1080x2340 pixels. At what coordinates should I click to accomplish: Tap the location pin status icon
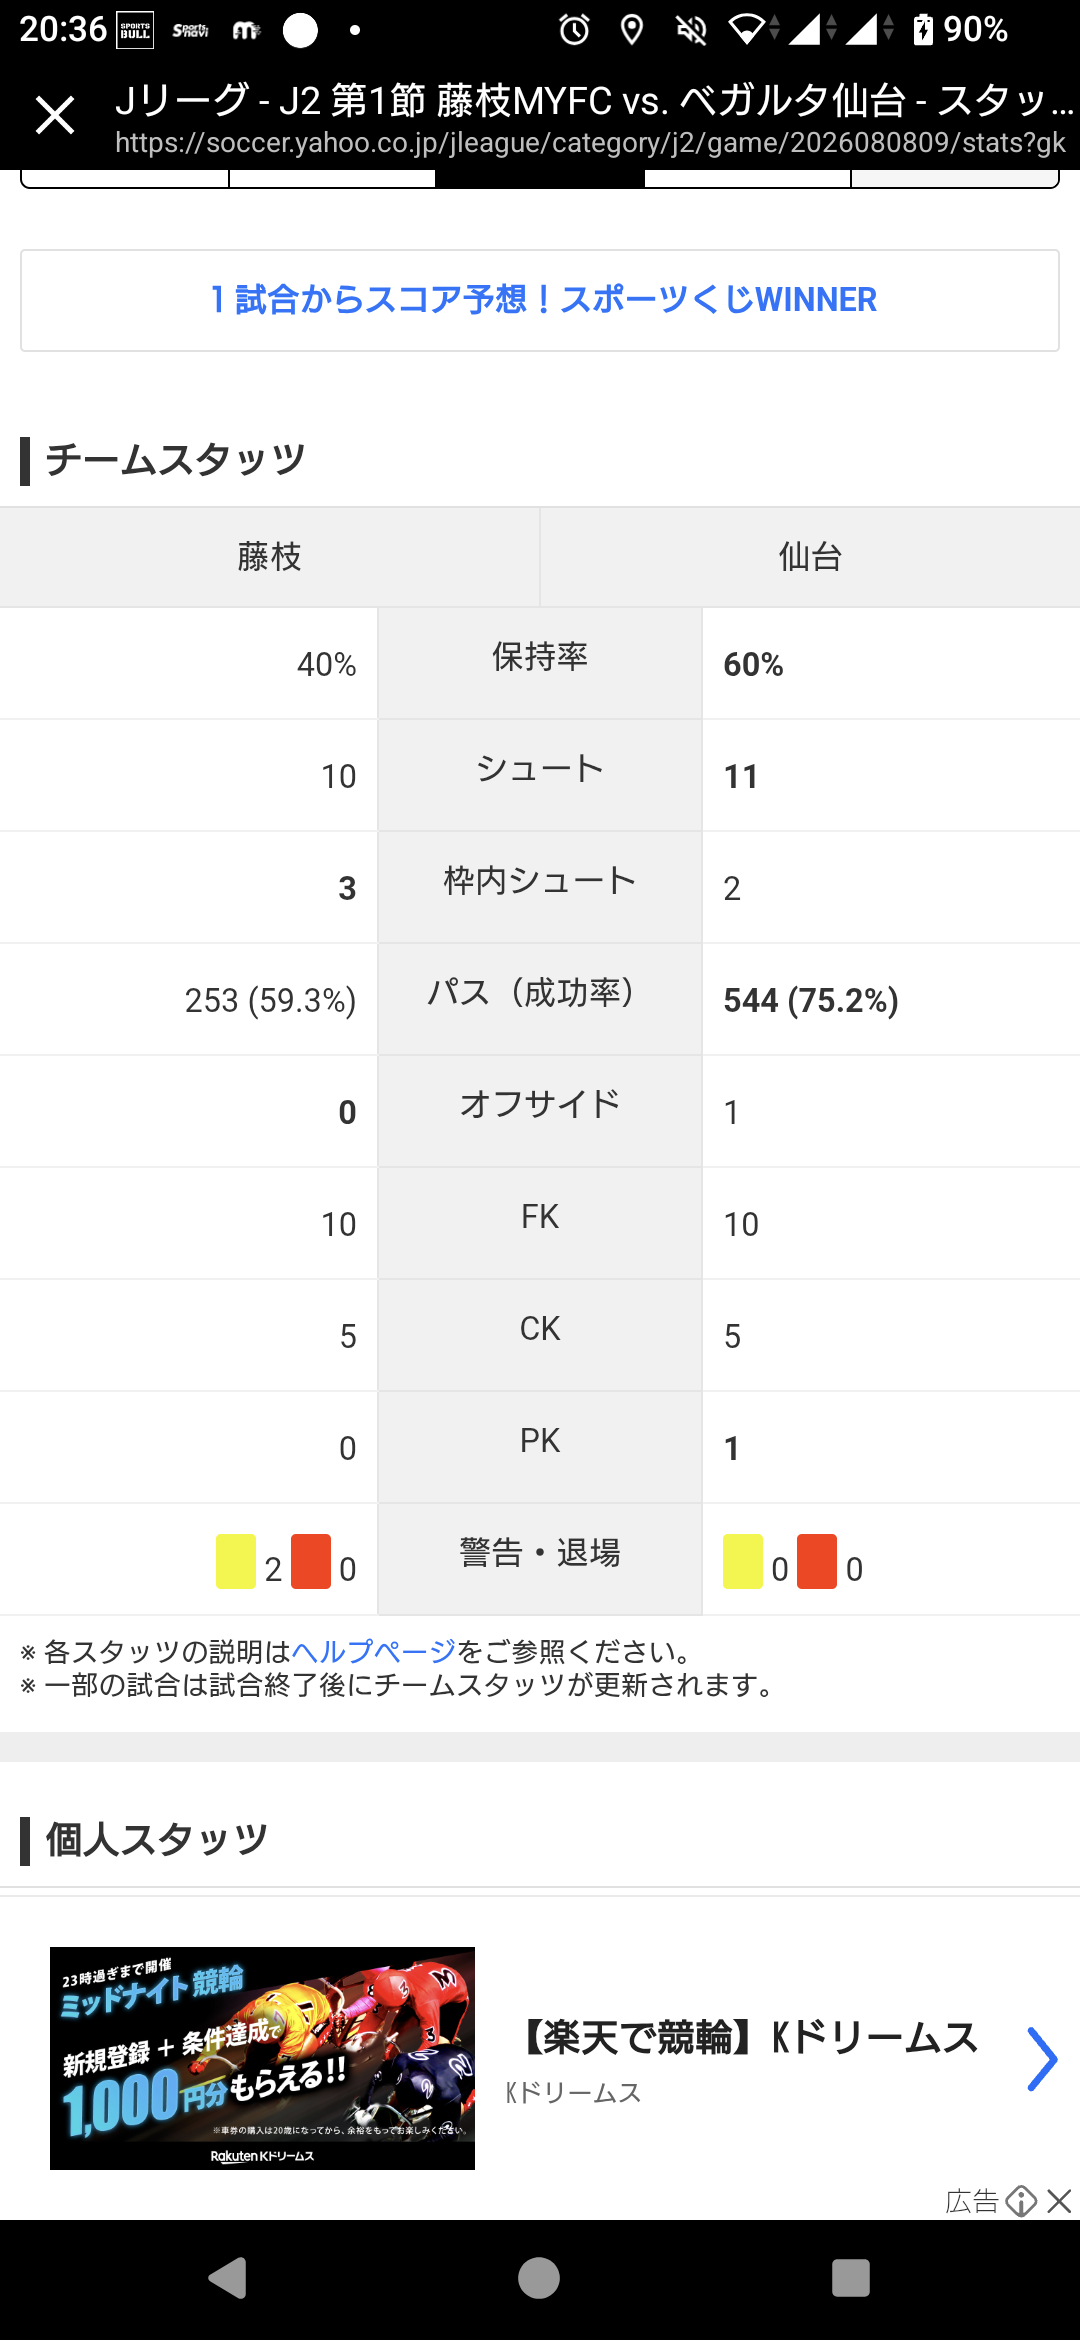(632, 30)
